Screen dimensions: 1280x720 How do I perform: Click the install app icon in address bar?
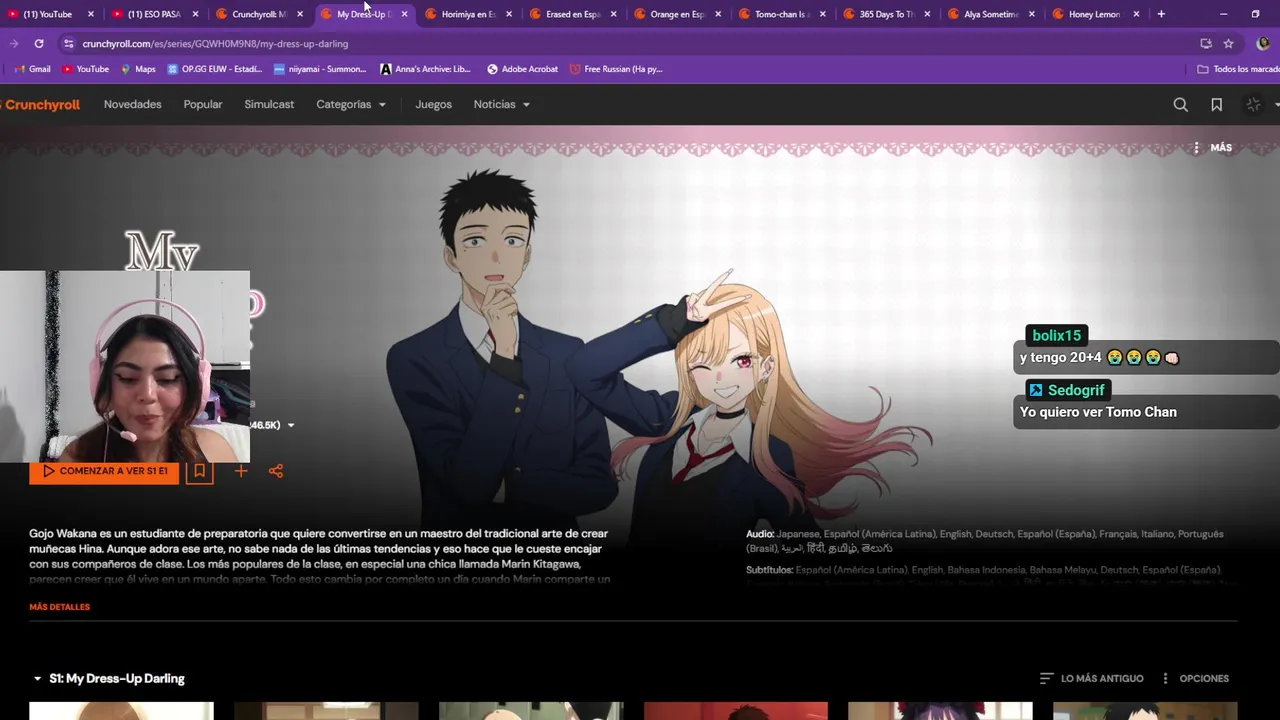click(1205, 43)
